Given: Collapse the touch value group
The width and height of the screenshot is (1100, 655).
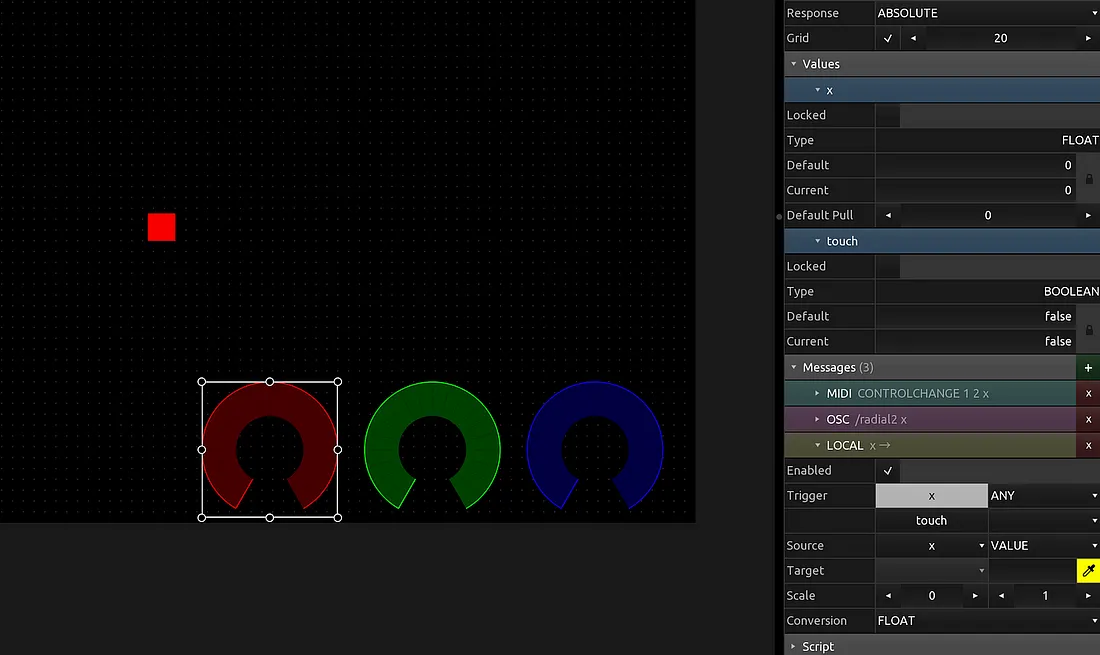Looking at the screenshot, I should pos(817,241).
